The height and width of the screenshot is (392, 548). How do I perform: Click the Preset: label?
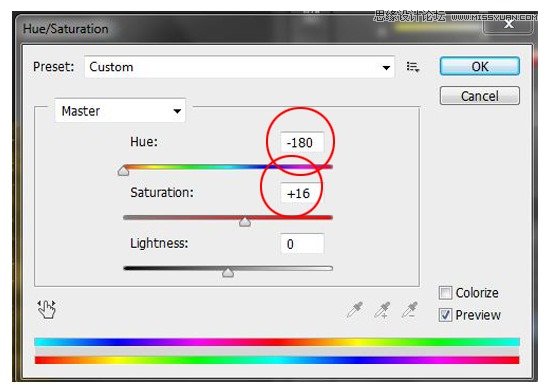coord(53,66)
